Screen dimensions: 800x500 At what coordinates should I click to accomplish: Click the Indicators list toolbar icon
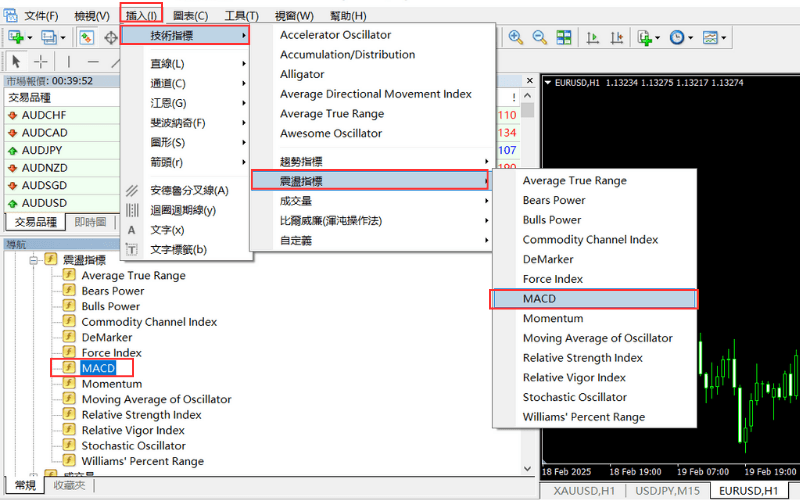(x=645, y=37)
